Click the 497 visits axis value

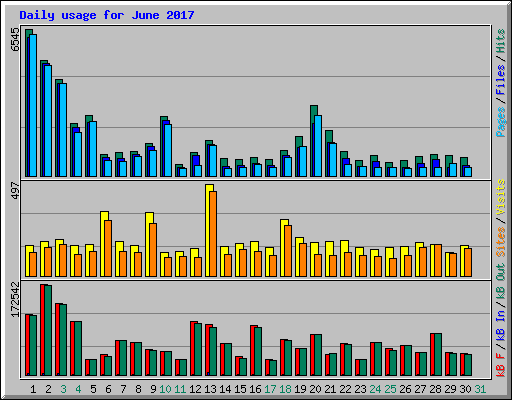click(x=15, y=190)
